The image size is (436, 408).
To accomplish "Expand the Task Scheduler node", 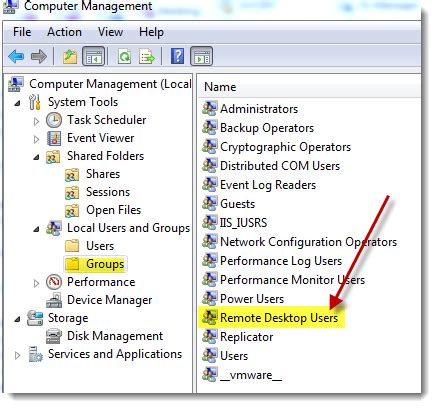I will tap(36, 121).
